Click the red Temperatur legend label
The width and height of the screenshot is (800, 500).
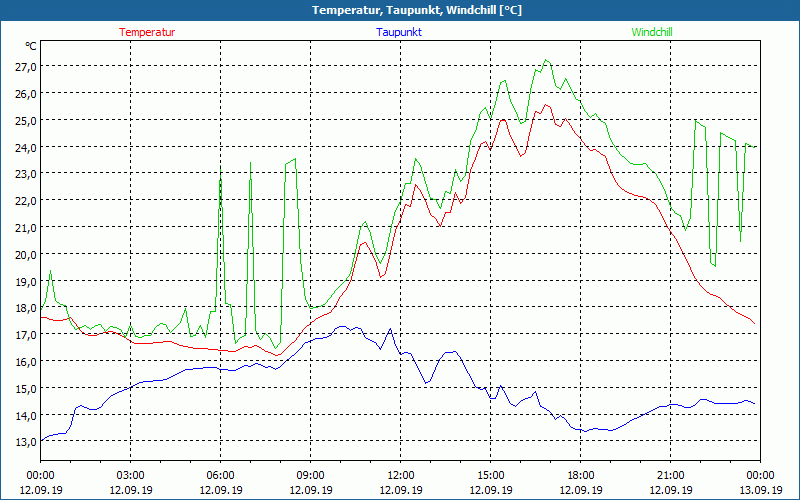click(x=147, y=32)
